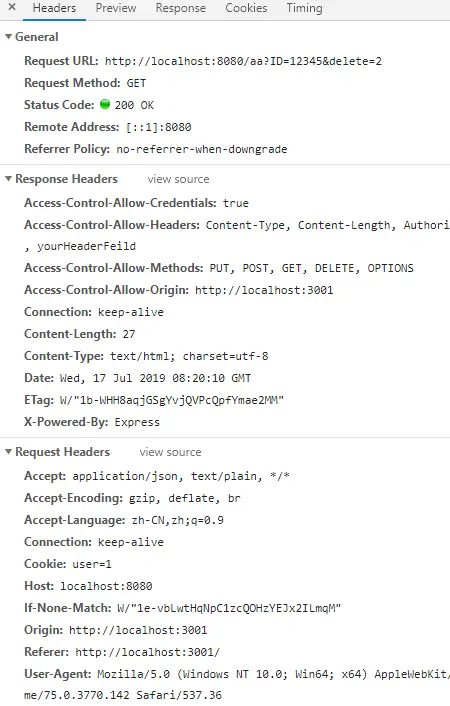Switch to the Preview tab

click(x=116, y=8)
